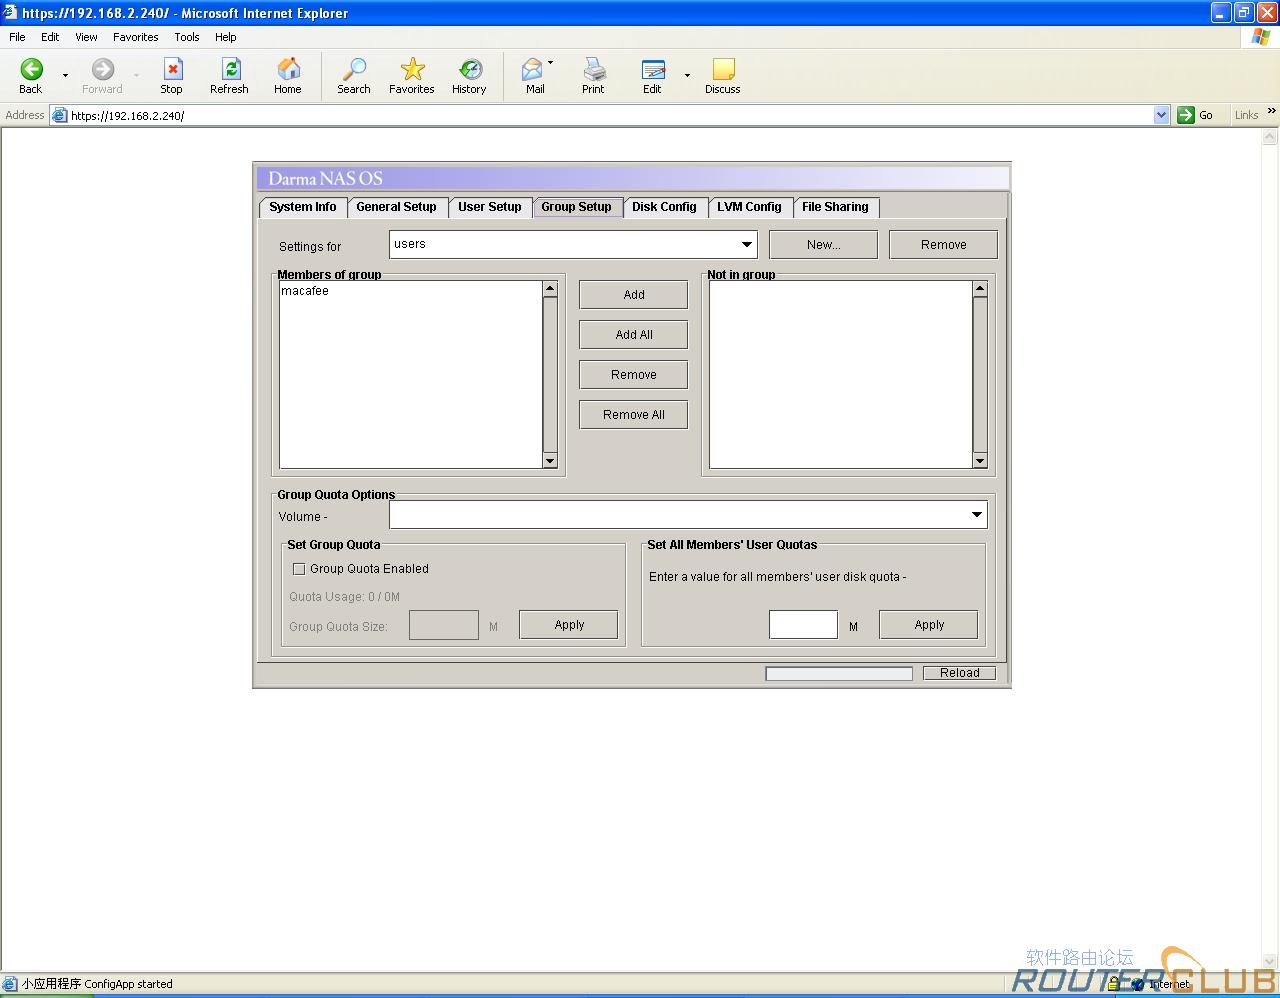Open the Favorites menu
1280x998 pixels.
[x=136, y=37]
